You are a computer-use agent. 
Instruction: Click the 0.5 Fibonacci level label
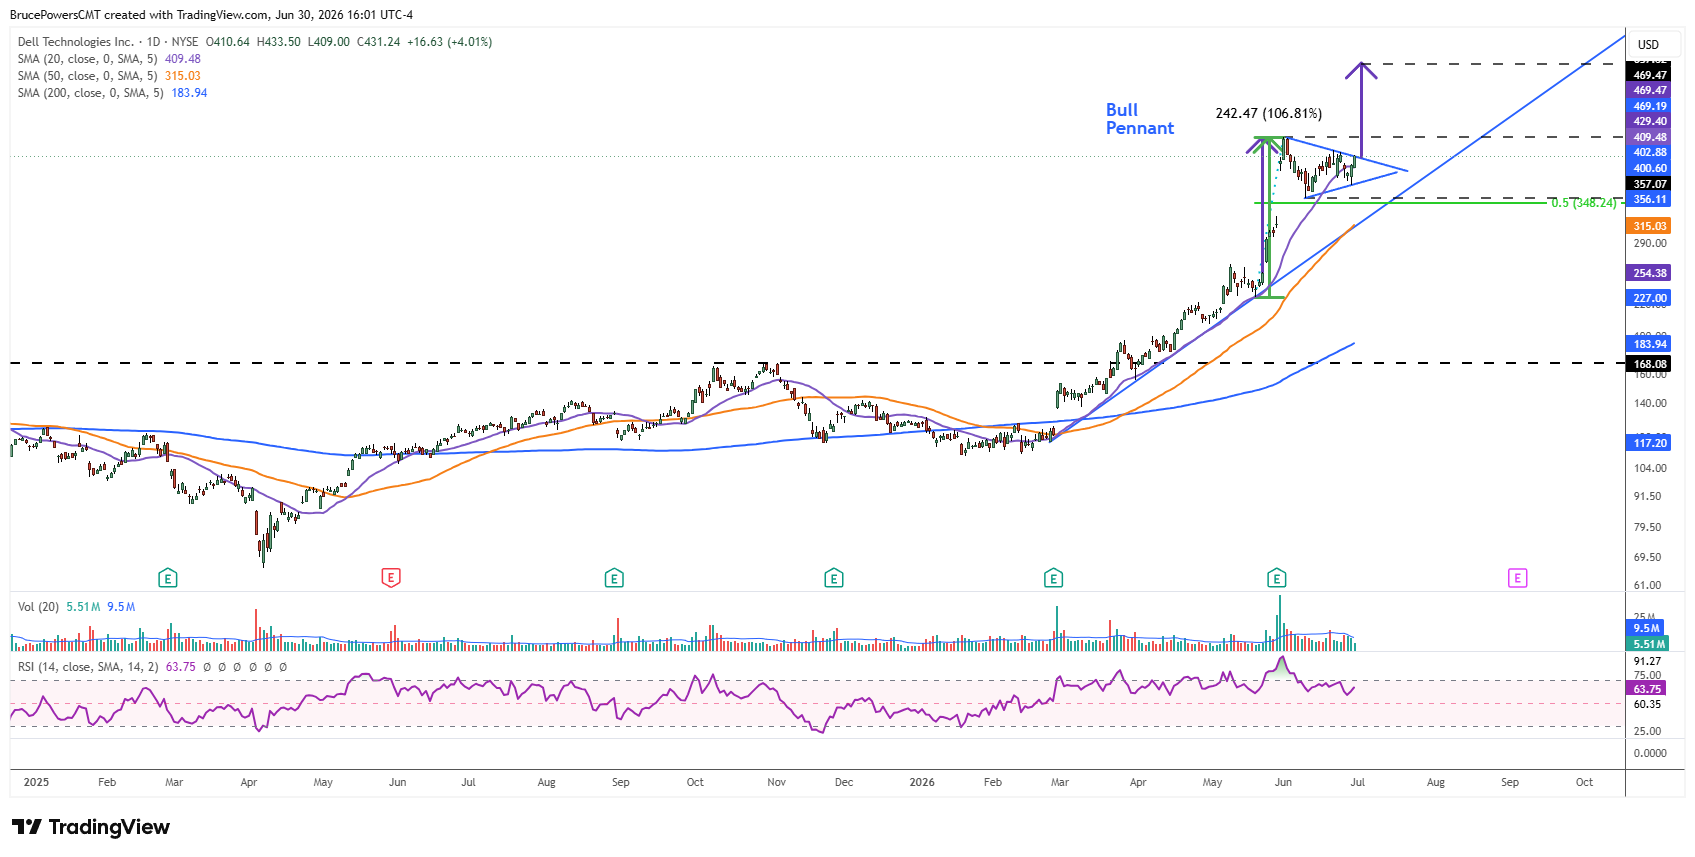[1583, 203]
